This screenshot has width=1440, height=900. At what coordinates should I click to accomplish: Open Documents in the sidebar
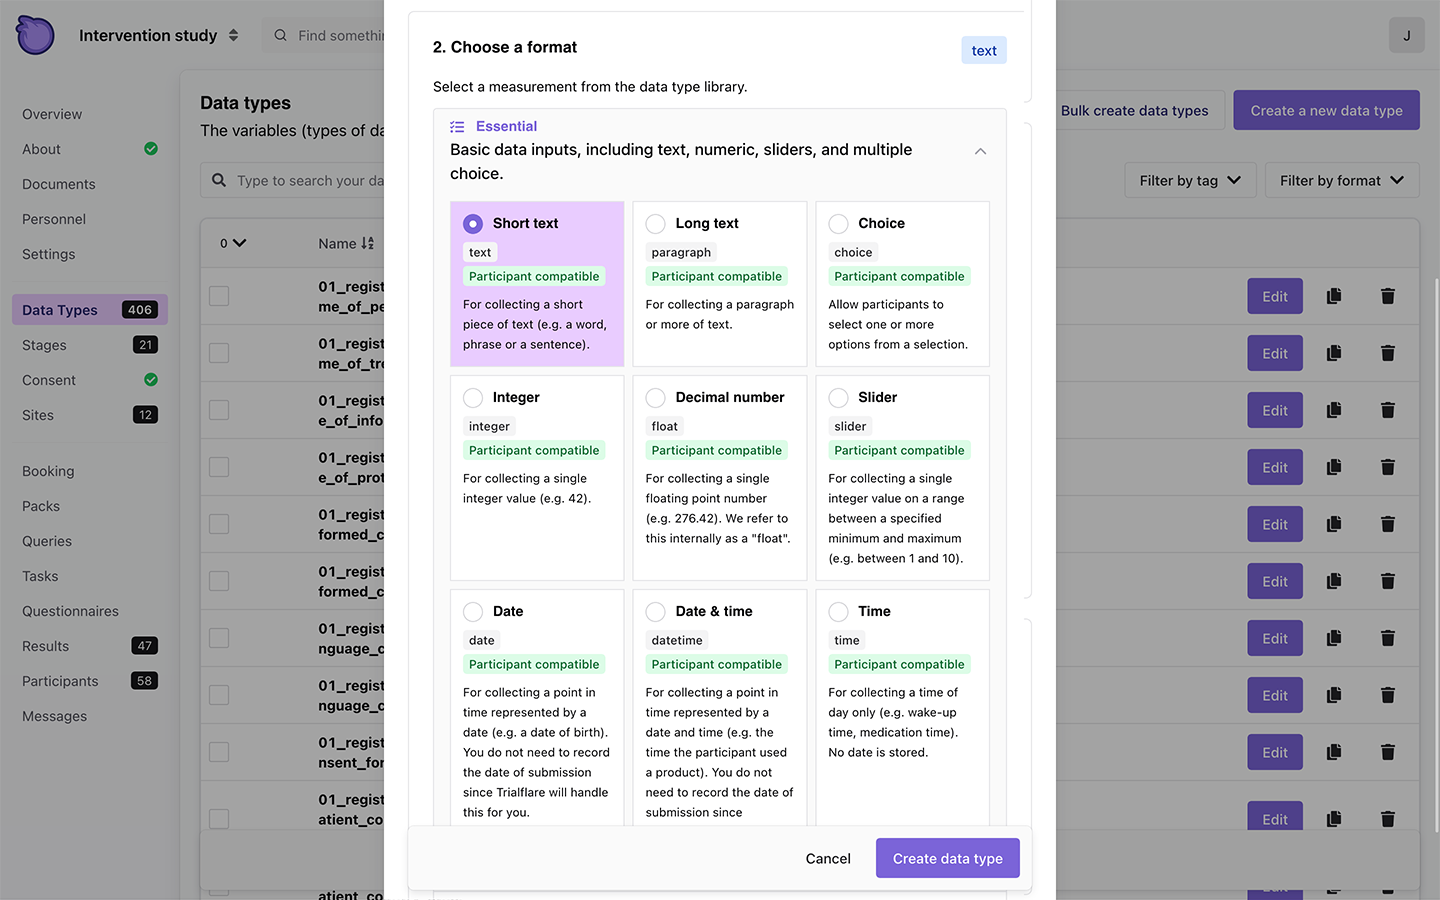coord(59,184)
